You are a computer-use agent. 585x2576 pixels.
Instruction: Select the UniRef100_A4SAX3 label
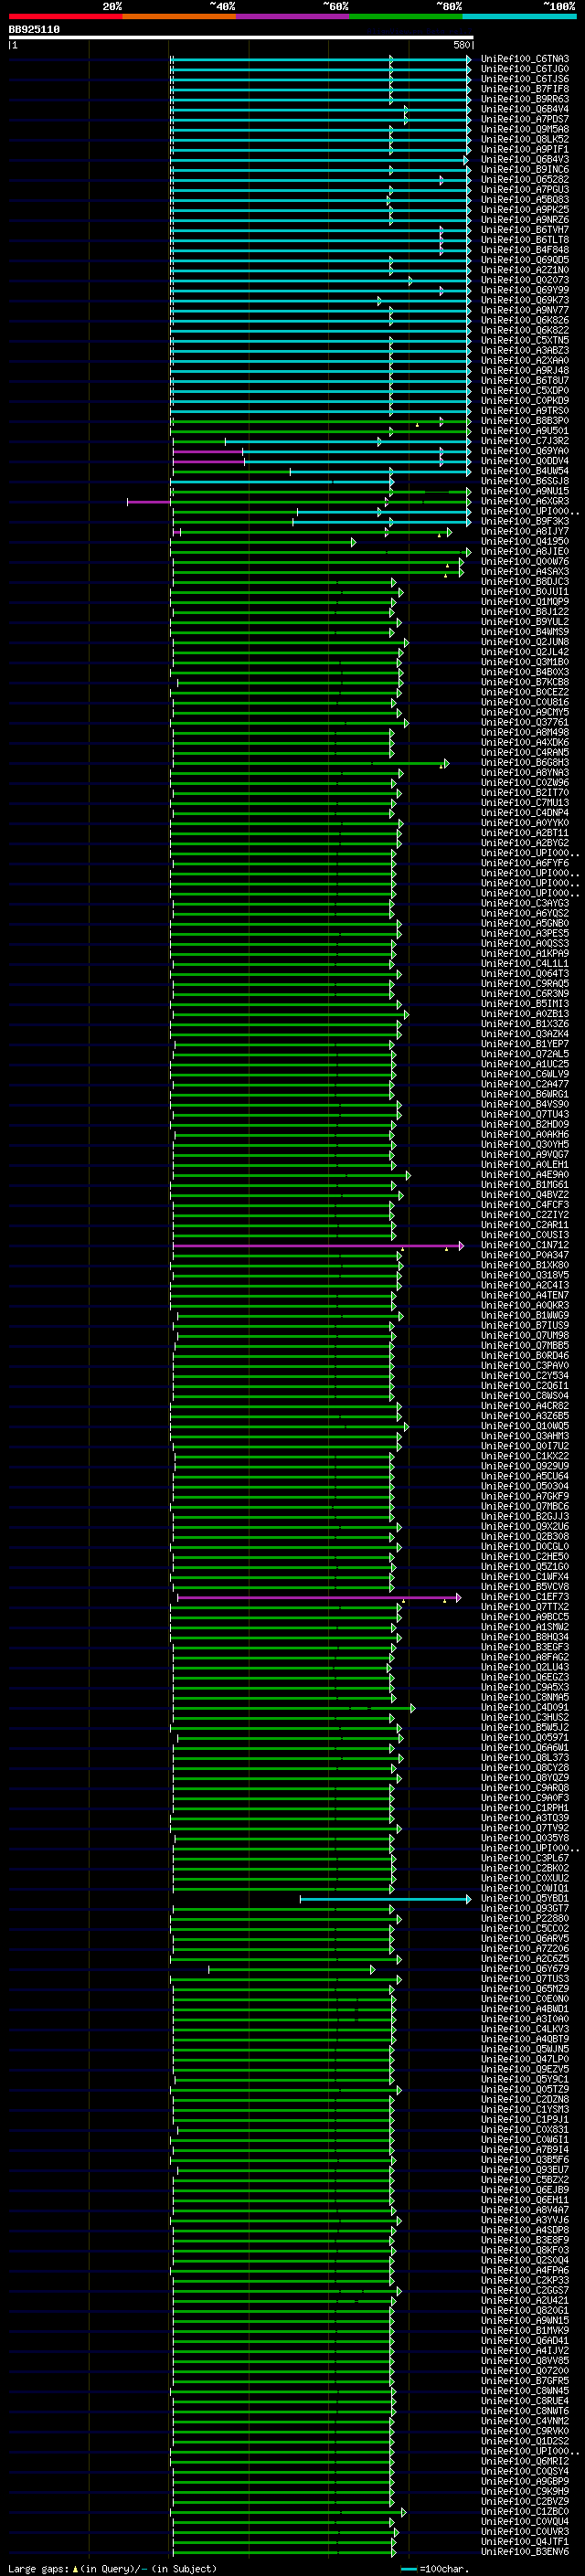[525, 571]
